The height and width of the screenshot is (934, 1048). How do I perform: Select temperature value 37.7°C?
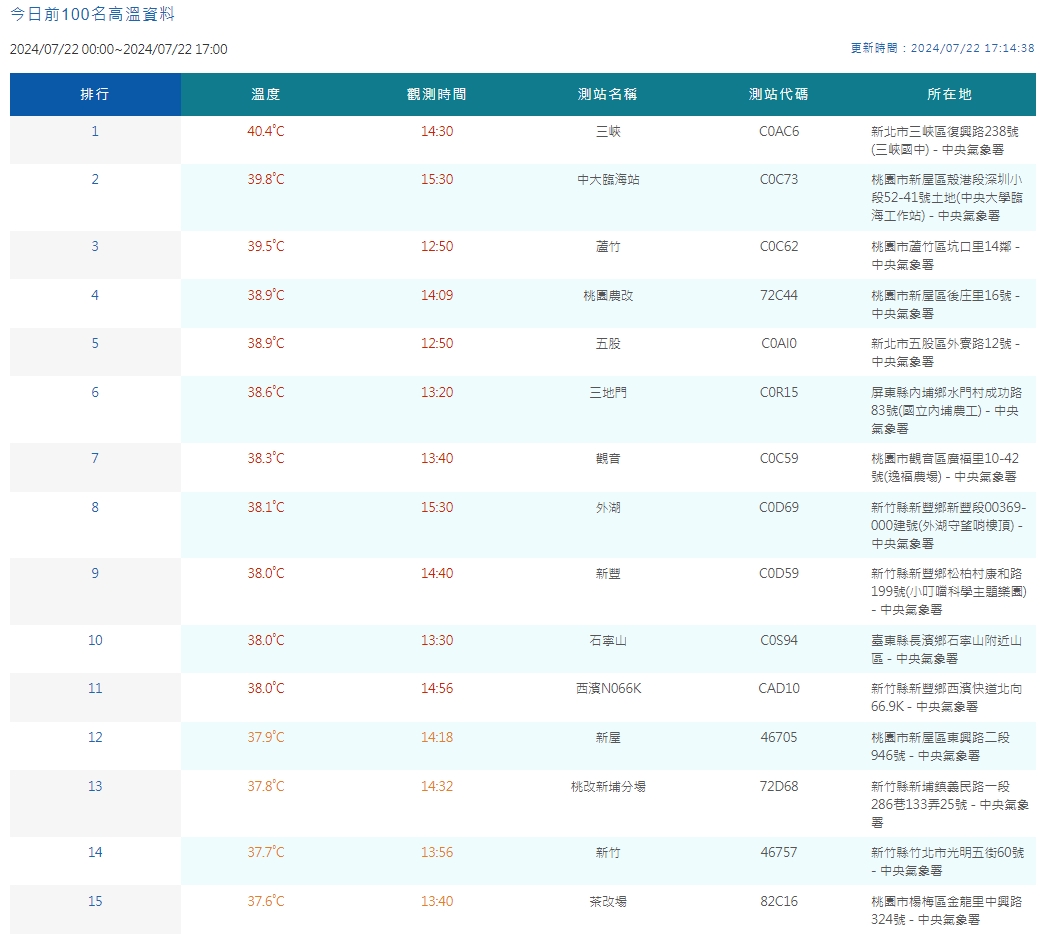tap(266, 852)
